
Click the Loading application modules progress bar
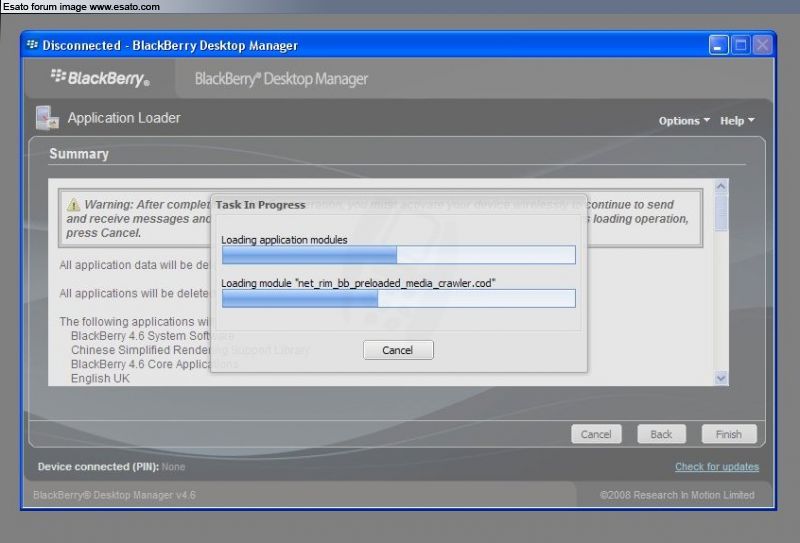point(398,255)
